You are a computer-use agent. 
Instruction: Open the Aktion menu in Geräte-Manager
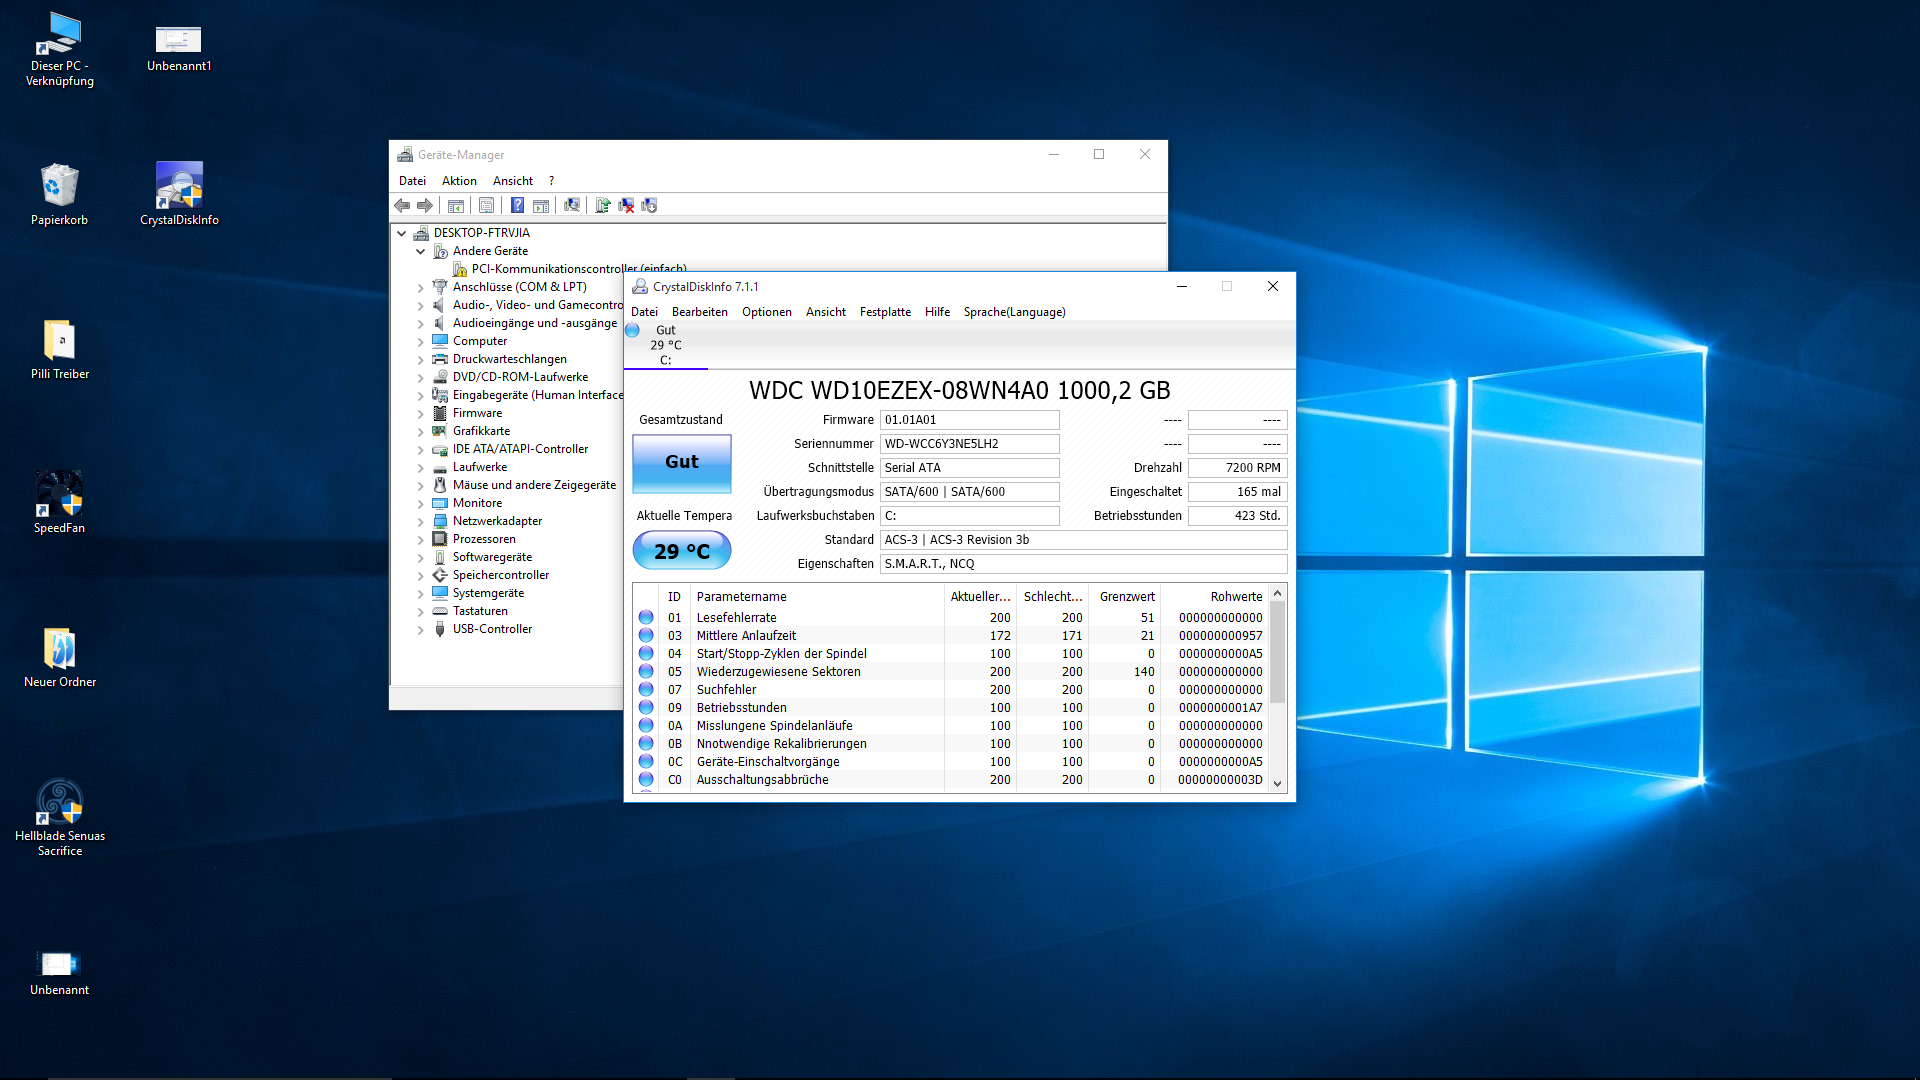459,181
